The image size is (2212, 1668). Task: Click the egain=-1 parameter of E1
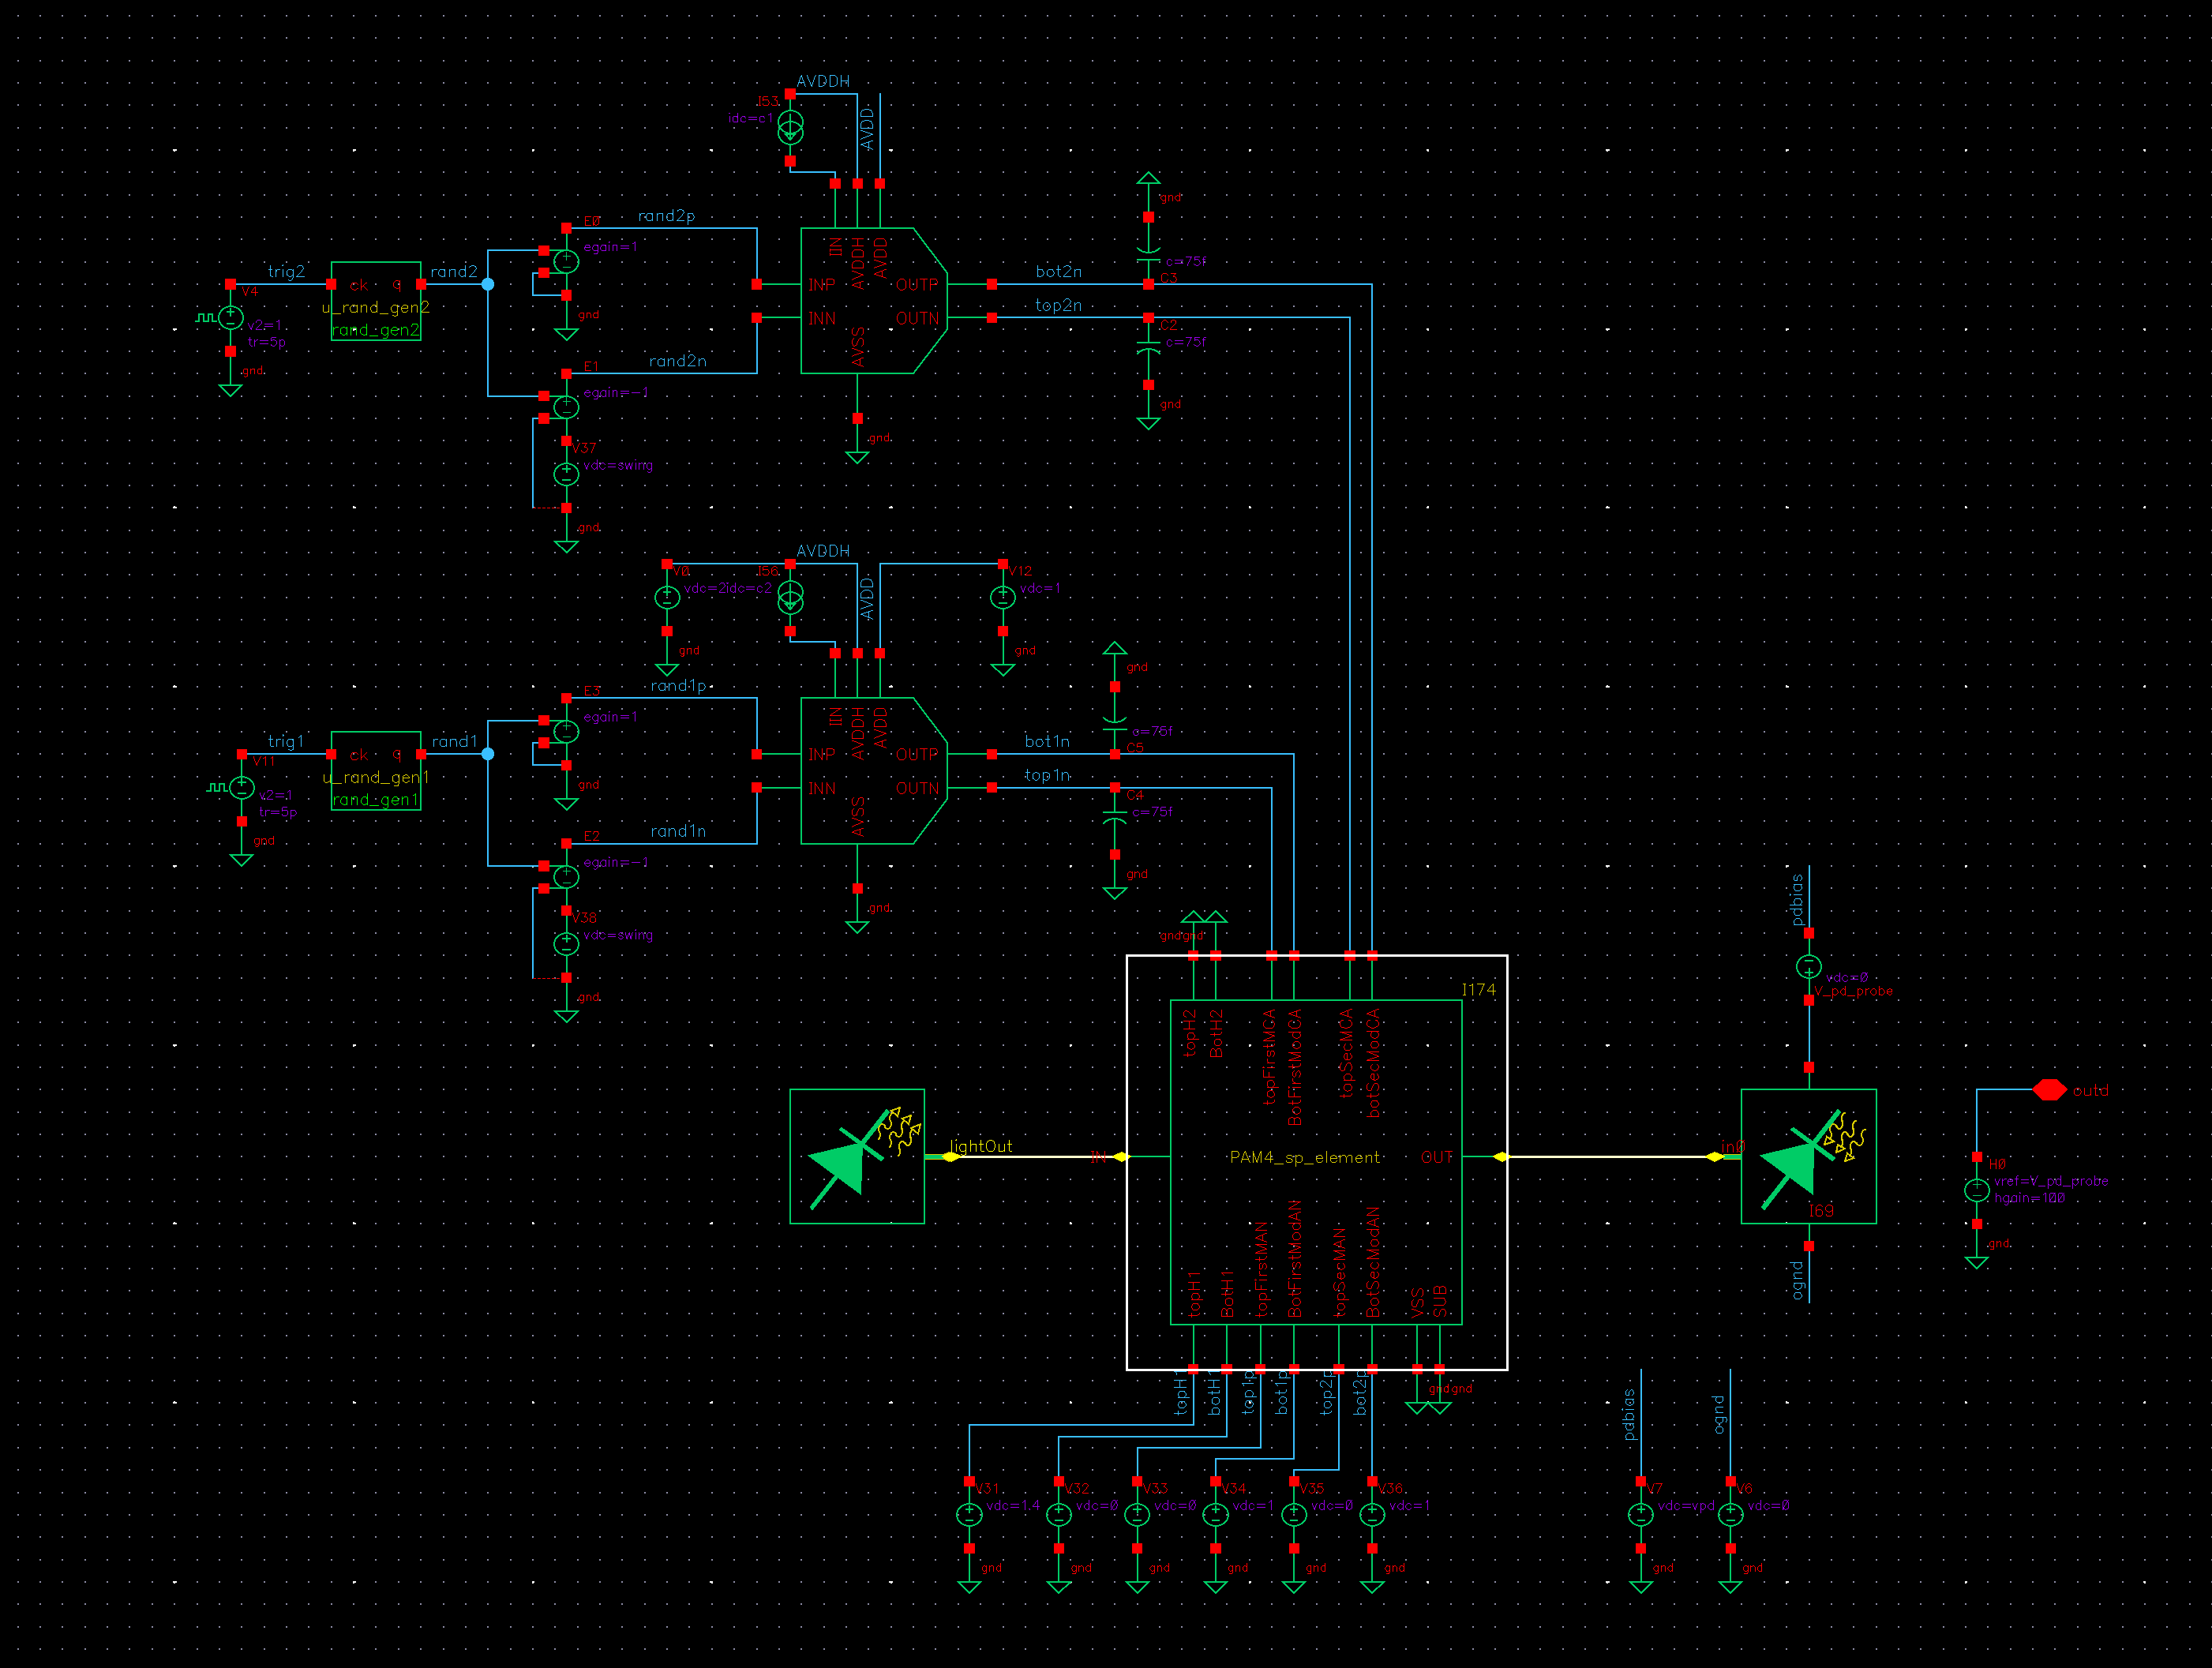click(616, 392)
